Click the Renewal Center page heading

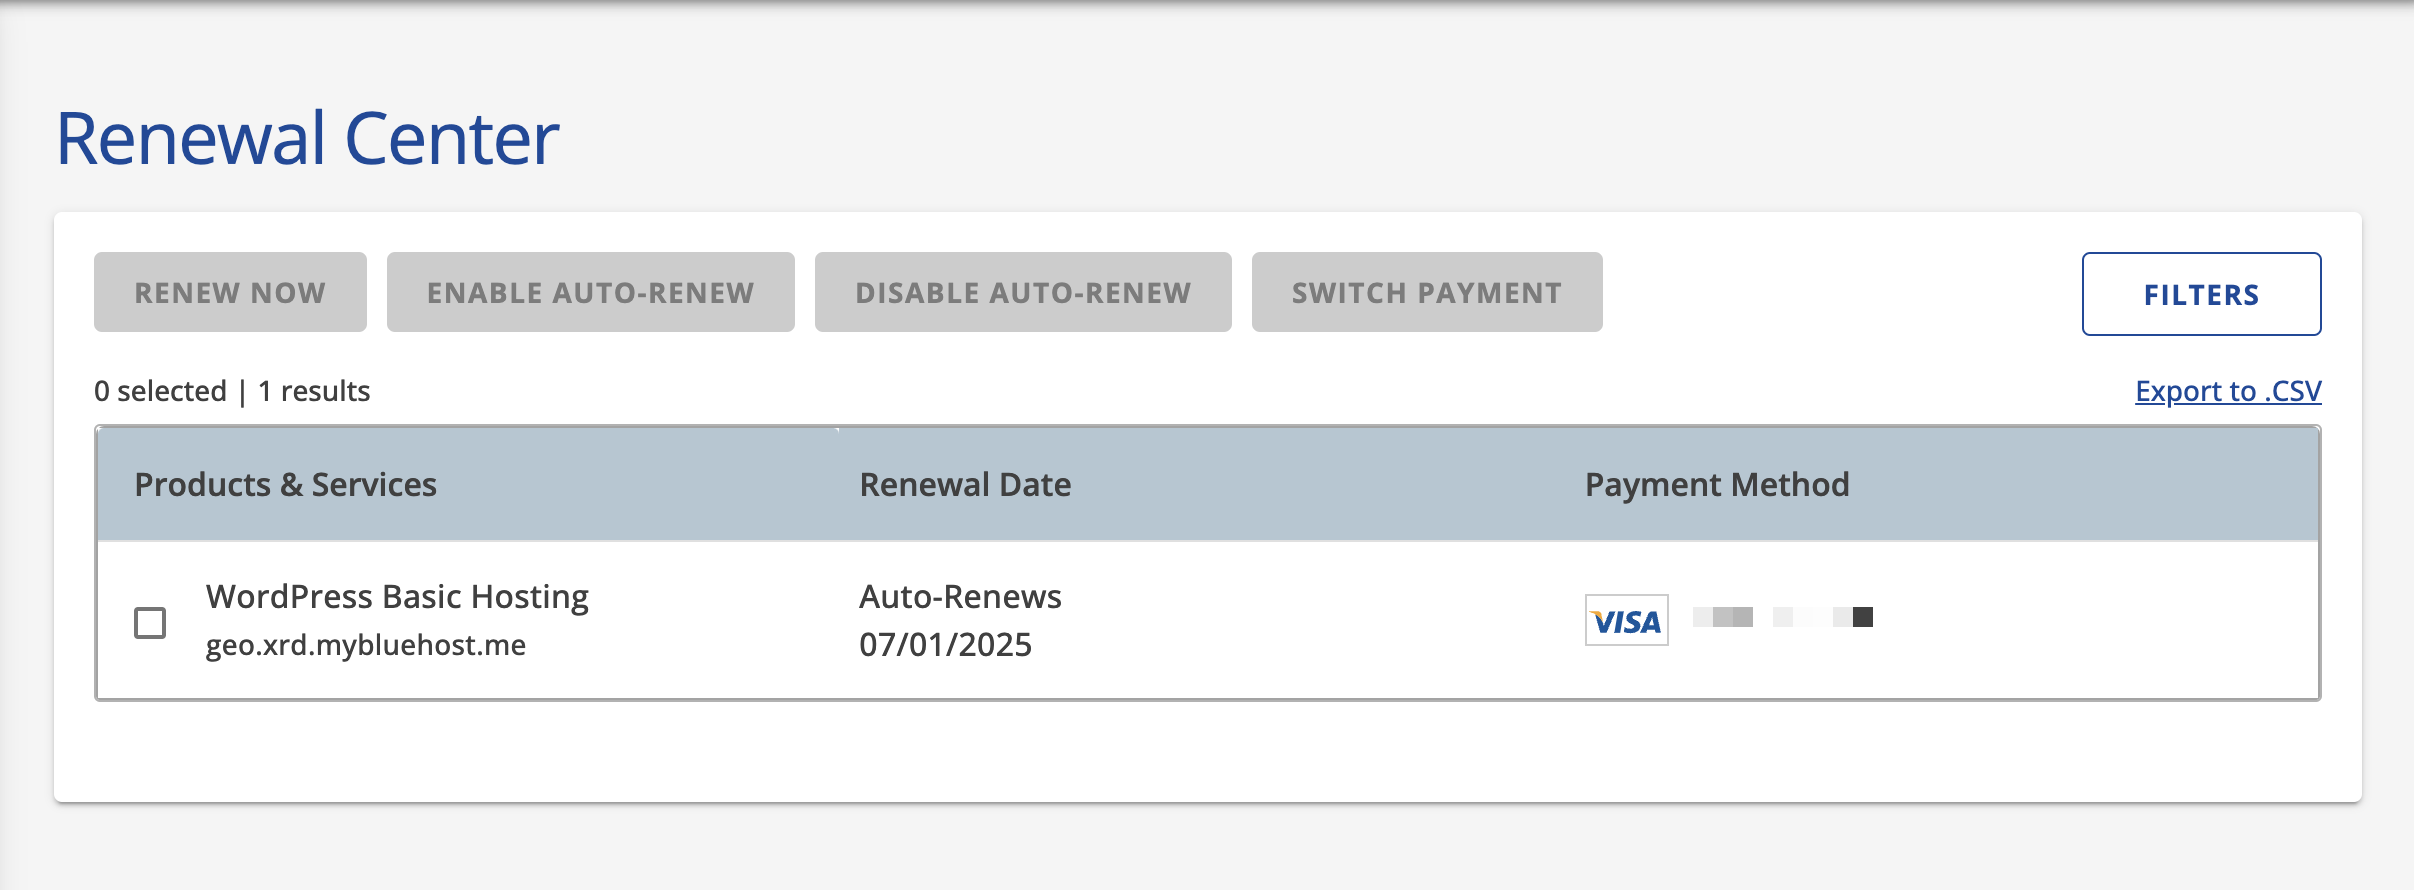307,138
